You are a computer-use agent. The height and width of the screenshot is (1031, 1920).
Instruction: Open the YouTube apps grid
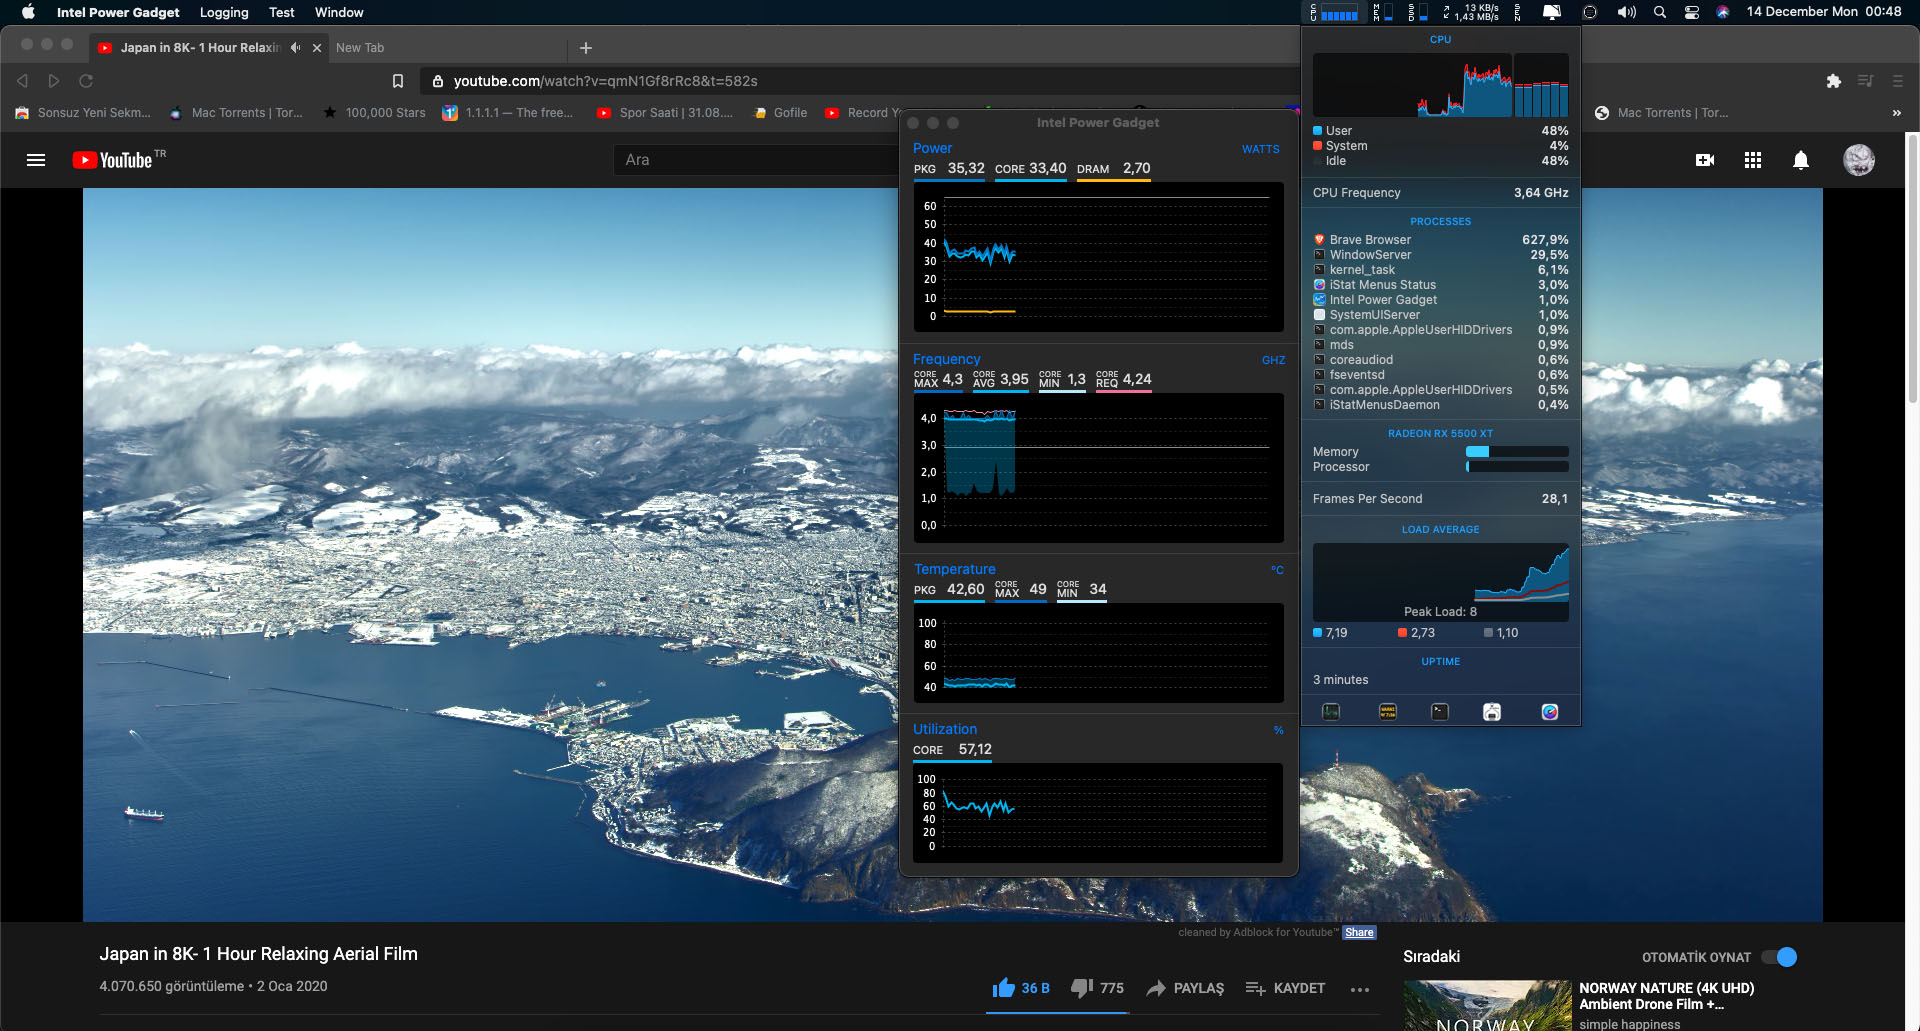(1752, 160)
